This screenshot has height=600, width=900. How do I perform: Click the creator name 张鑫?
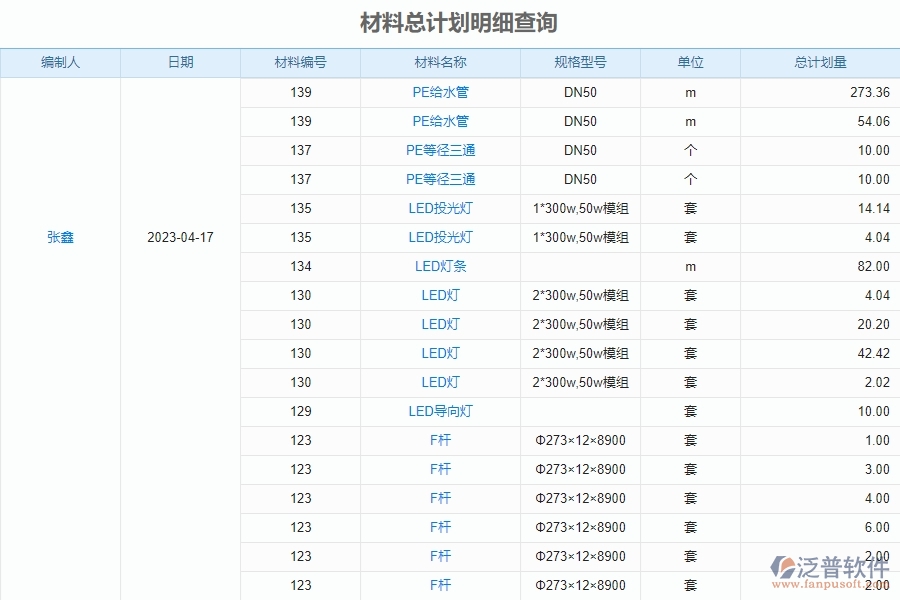point(59,237)
